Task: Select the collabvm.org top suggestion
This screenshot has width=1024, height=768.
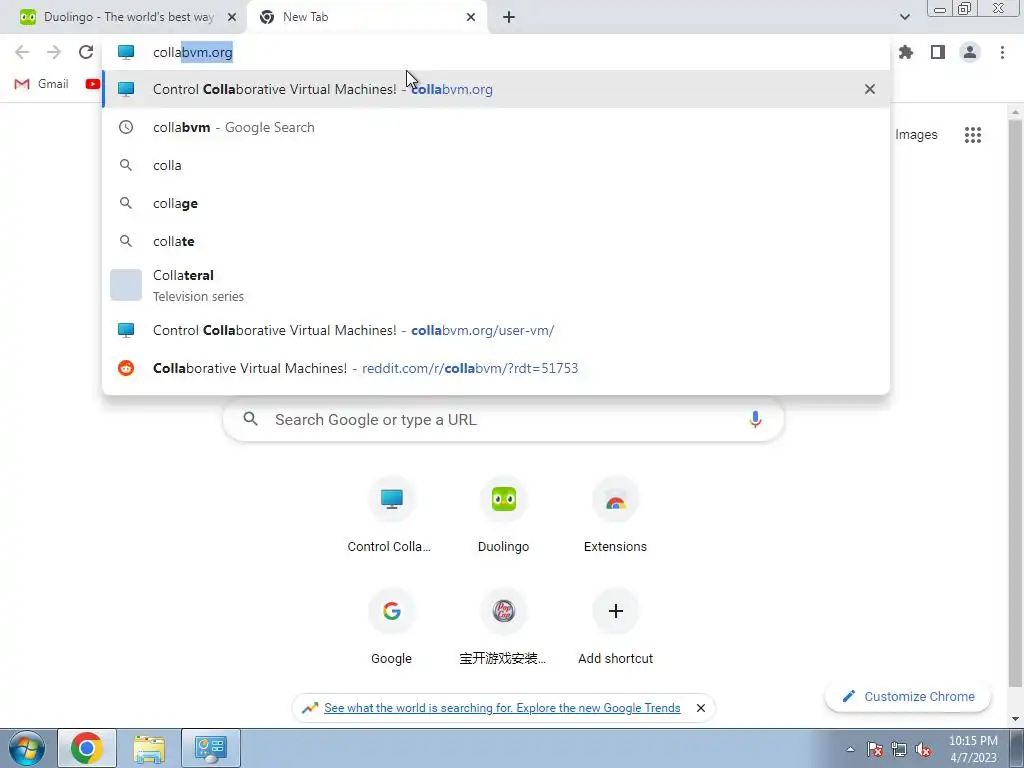Action: [496, 89]
